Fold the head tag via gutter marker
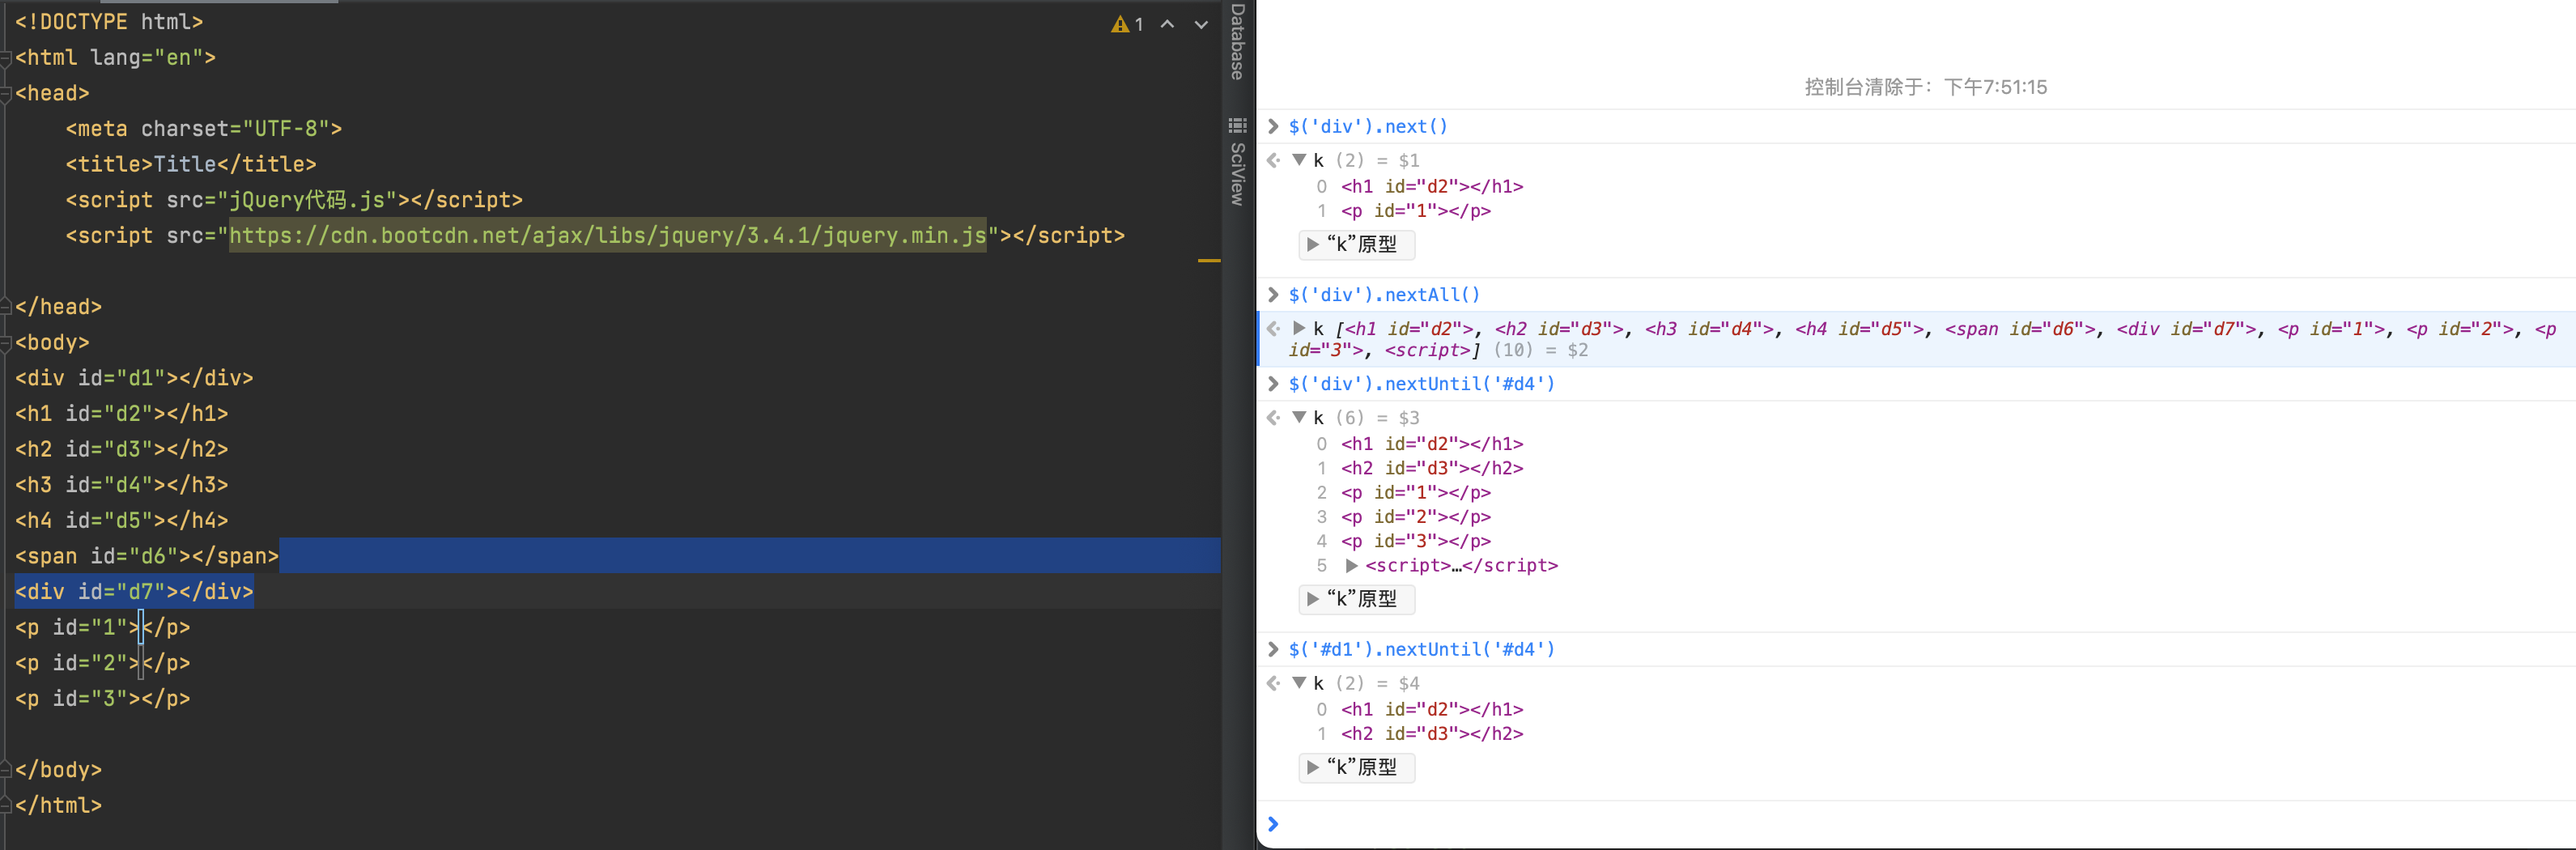The width and height of the screenshot is (2576, 850). point(6,93)
